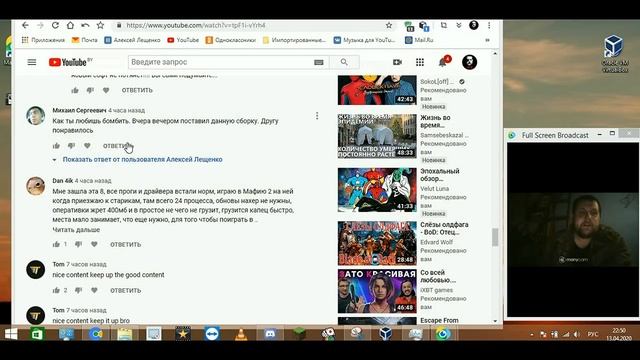Open the Одноклассники bookmark

pyautogui.click(x=231, y=40)
